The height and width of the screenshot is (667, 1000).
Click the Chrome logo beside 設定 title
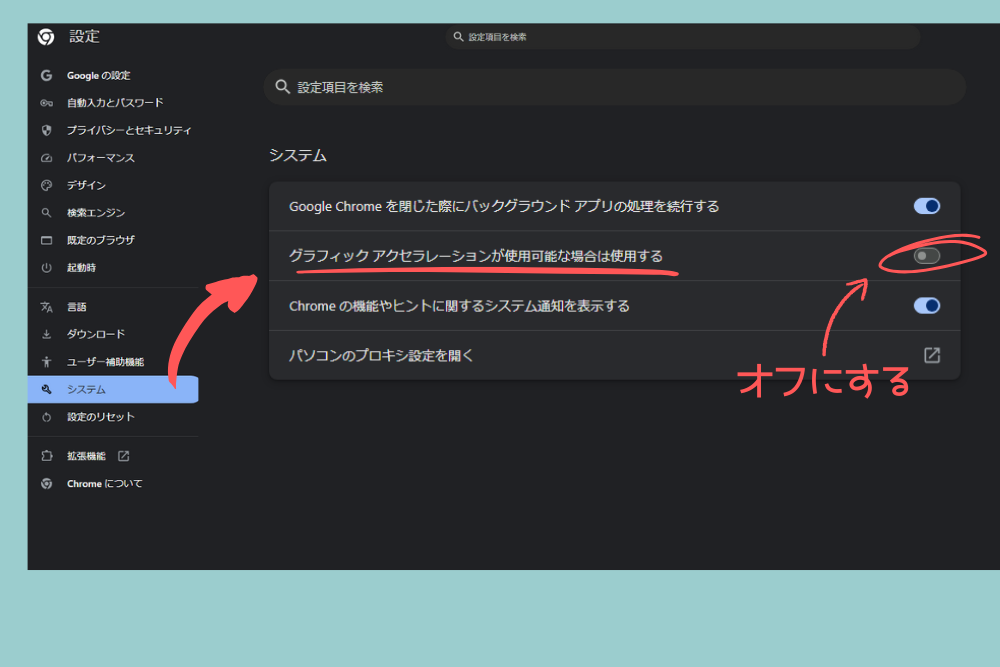(46, 37)
